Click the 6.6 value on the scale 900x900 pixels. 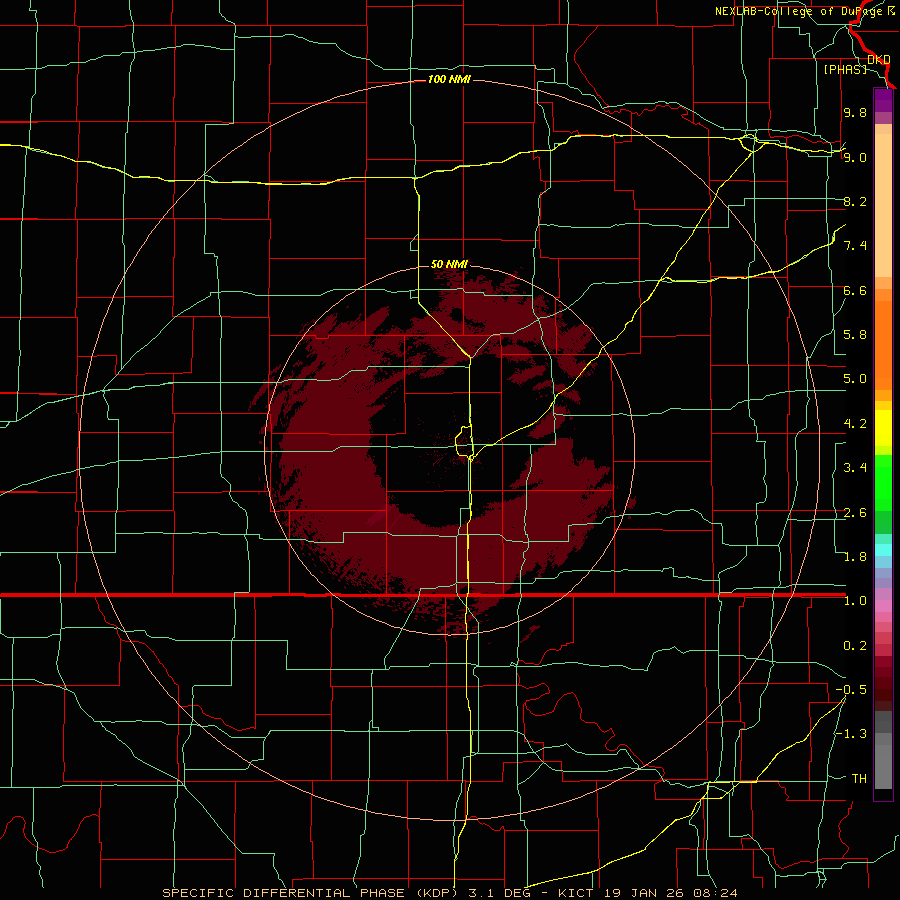coord(855,290)
